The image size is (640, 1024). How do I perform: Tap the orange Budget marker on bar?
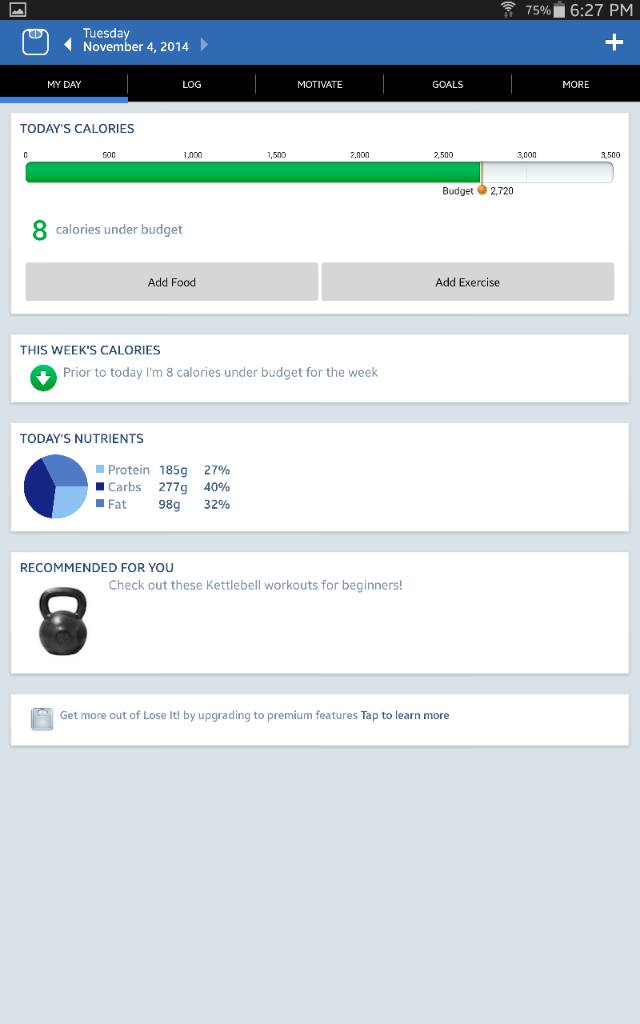click(482, 189)
